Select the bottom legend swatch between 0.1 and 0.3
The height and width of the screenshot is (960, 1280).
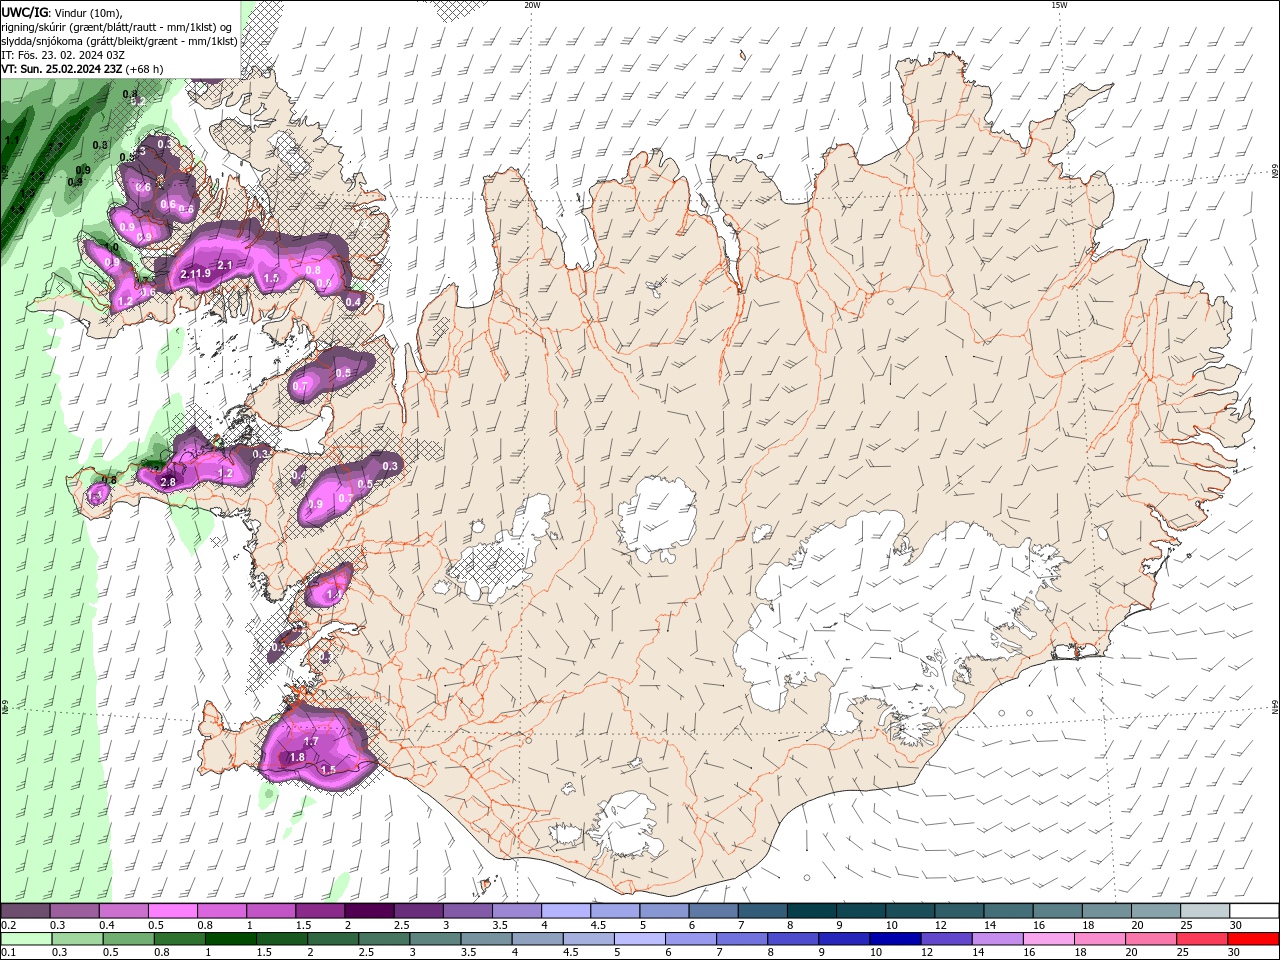26,939
